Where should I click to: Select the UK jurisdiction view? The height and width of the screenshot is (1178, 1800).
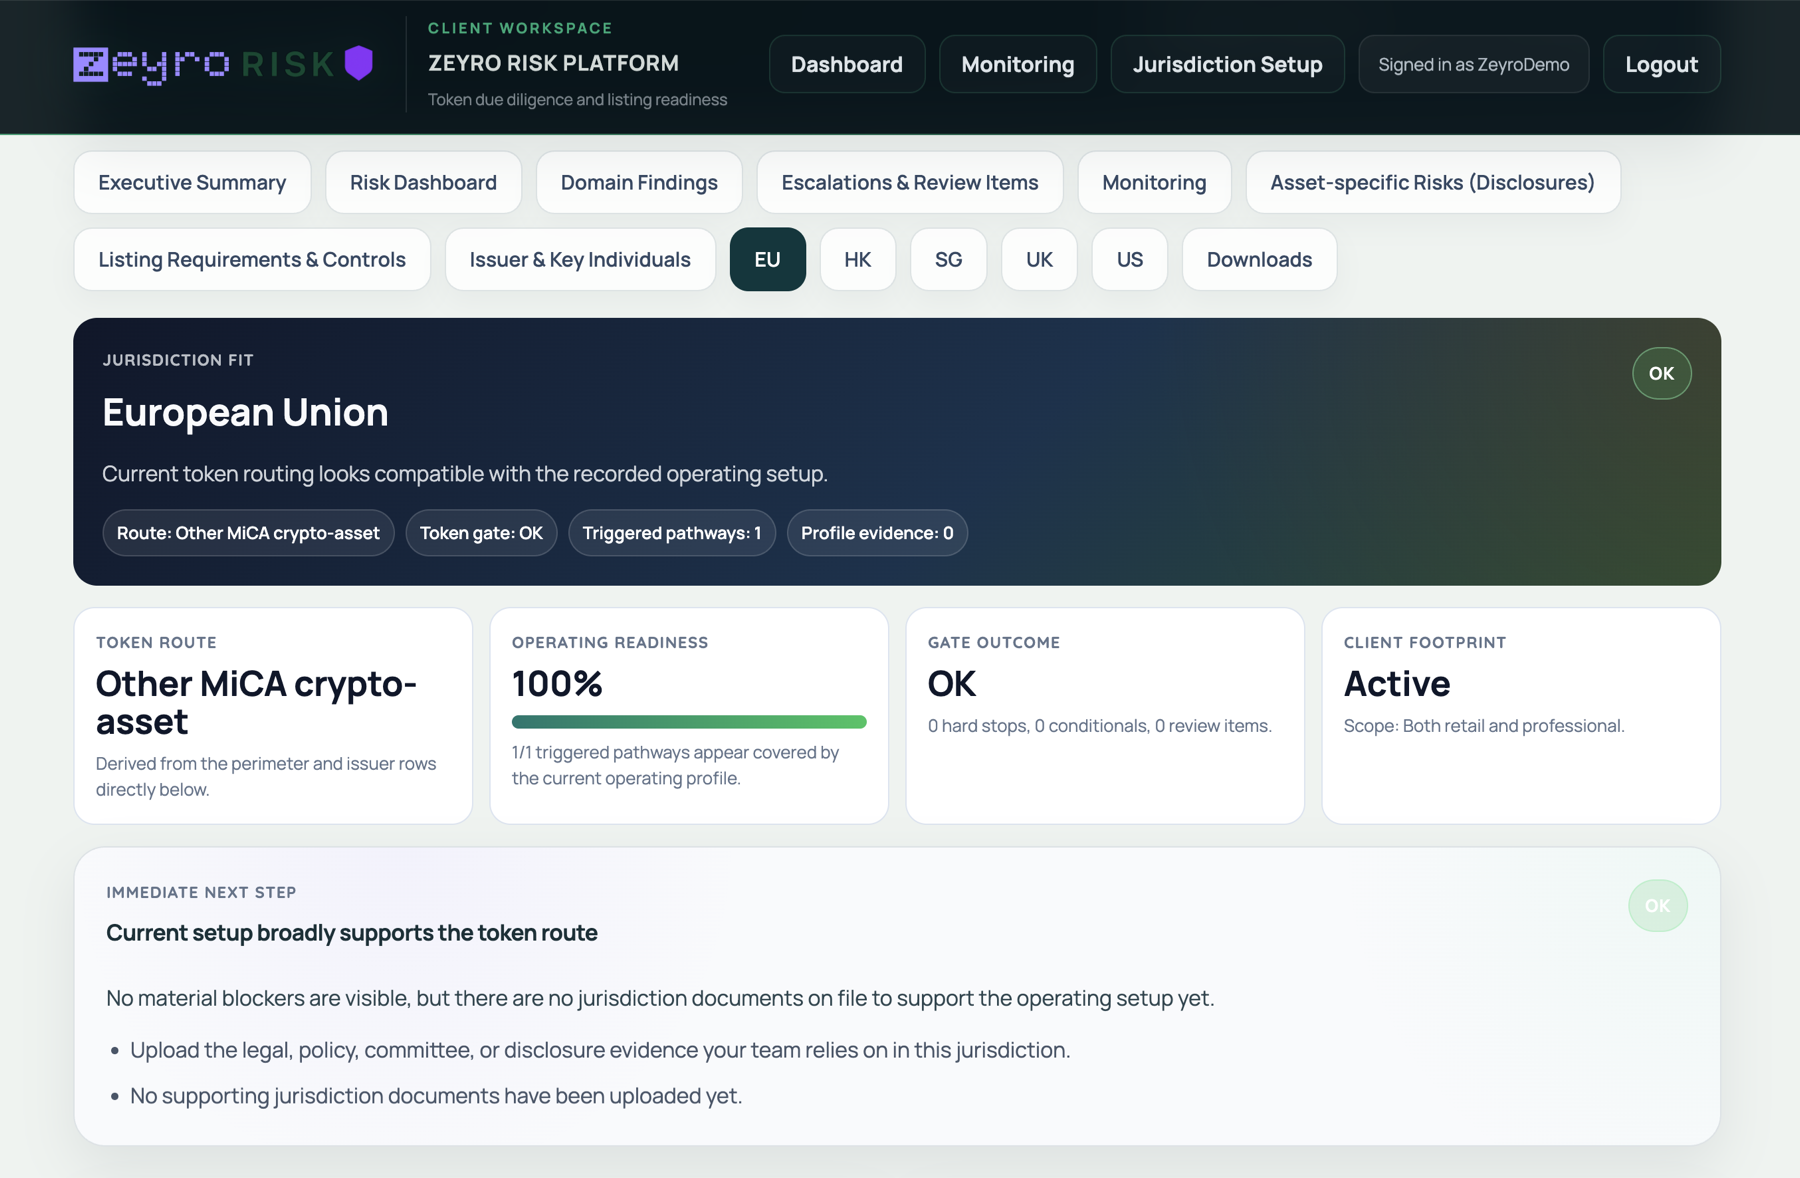(x=1039, y=259)
